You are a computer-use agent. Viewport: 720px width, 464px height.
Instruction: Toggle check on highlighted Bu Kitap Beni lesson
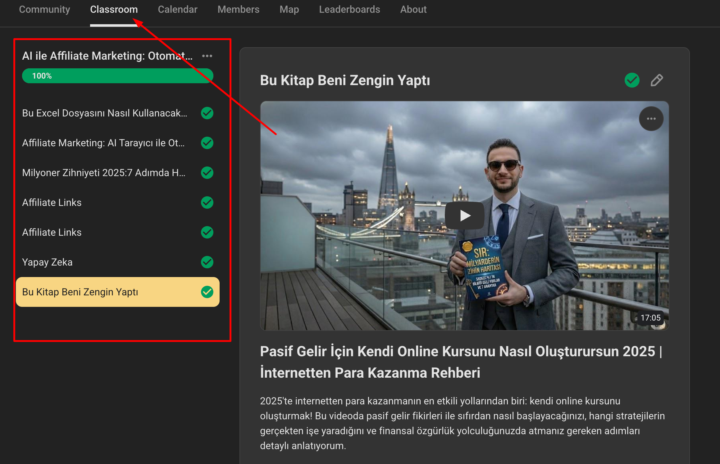point(207,292)
